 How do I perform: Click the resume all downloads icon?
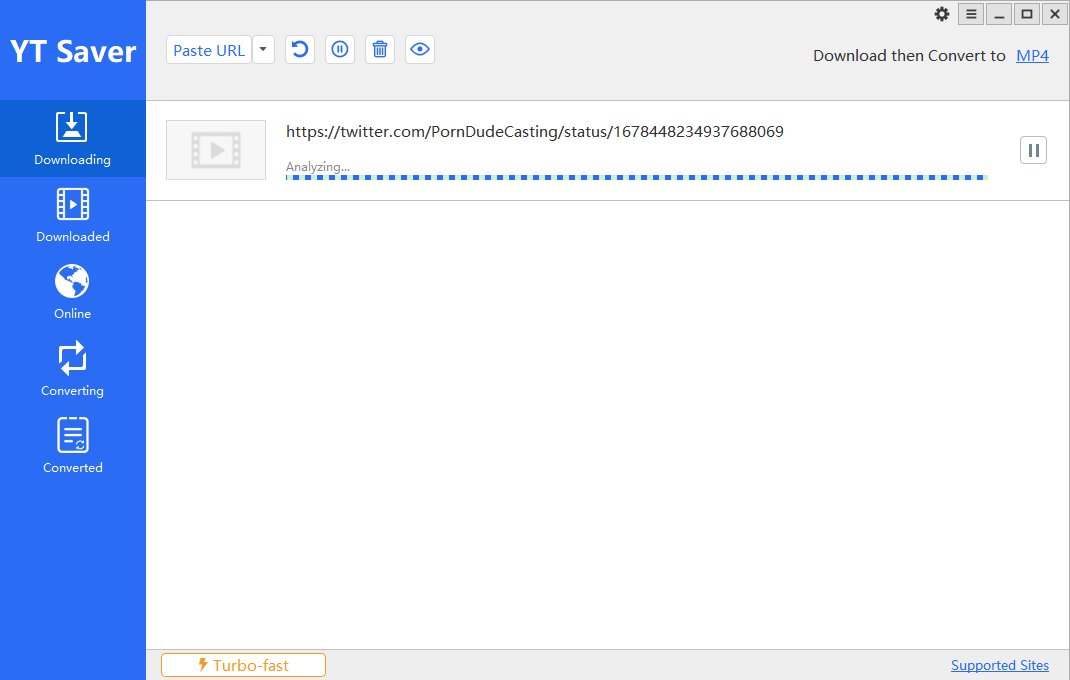(x=300, y=50)
